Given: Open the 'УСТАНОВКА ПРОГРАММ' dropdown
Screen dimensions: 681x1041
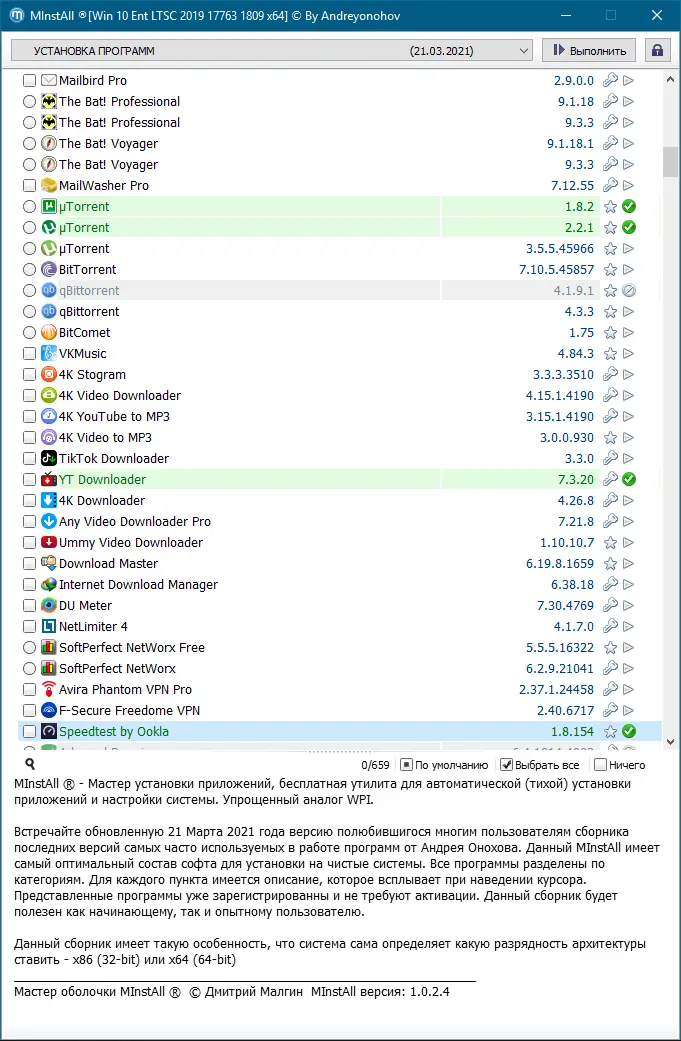Looking at the screenshot, I should pos(272,50).
